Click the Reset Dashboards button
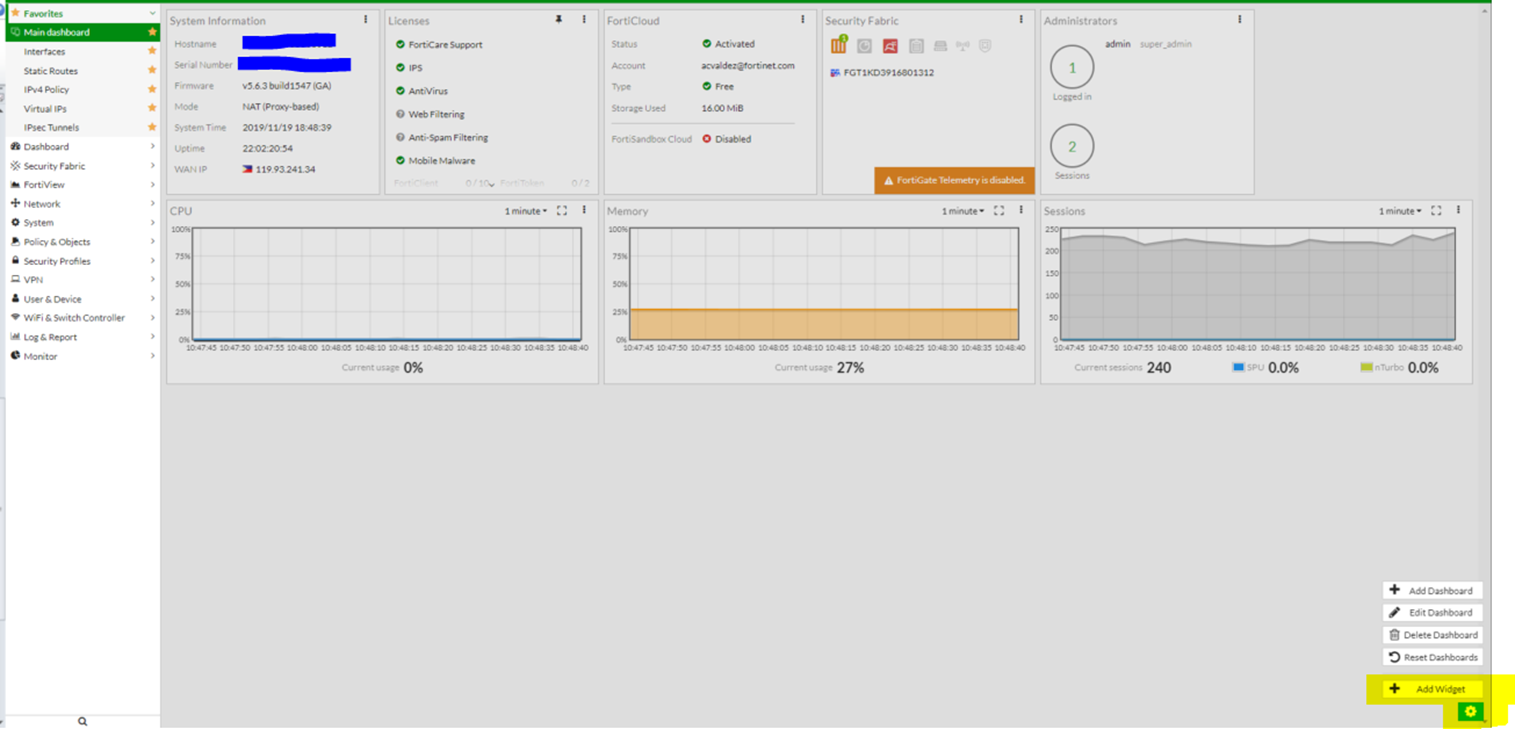The height and width of the screenshot is (729, 1515). coord(1432,657)
